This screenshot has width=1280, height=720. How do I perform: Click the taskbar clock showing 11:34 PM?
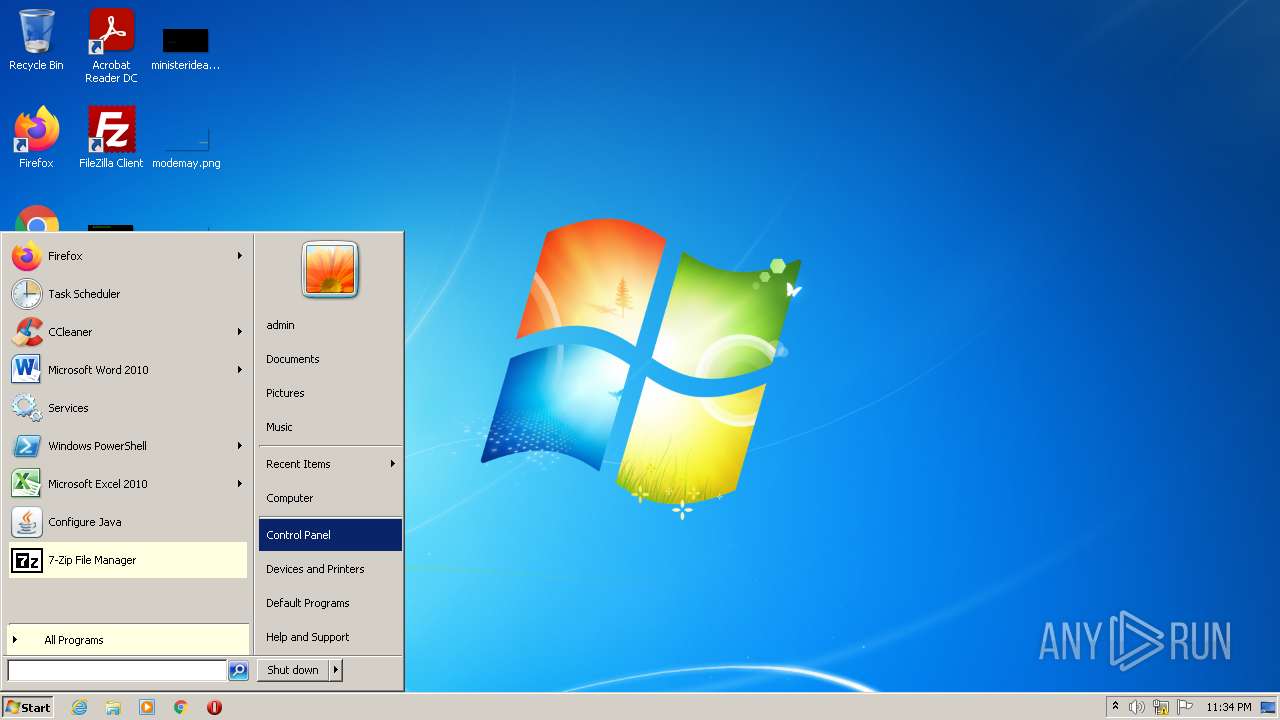click(x=1228, y=707)
